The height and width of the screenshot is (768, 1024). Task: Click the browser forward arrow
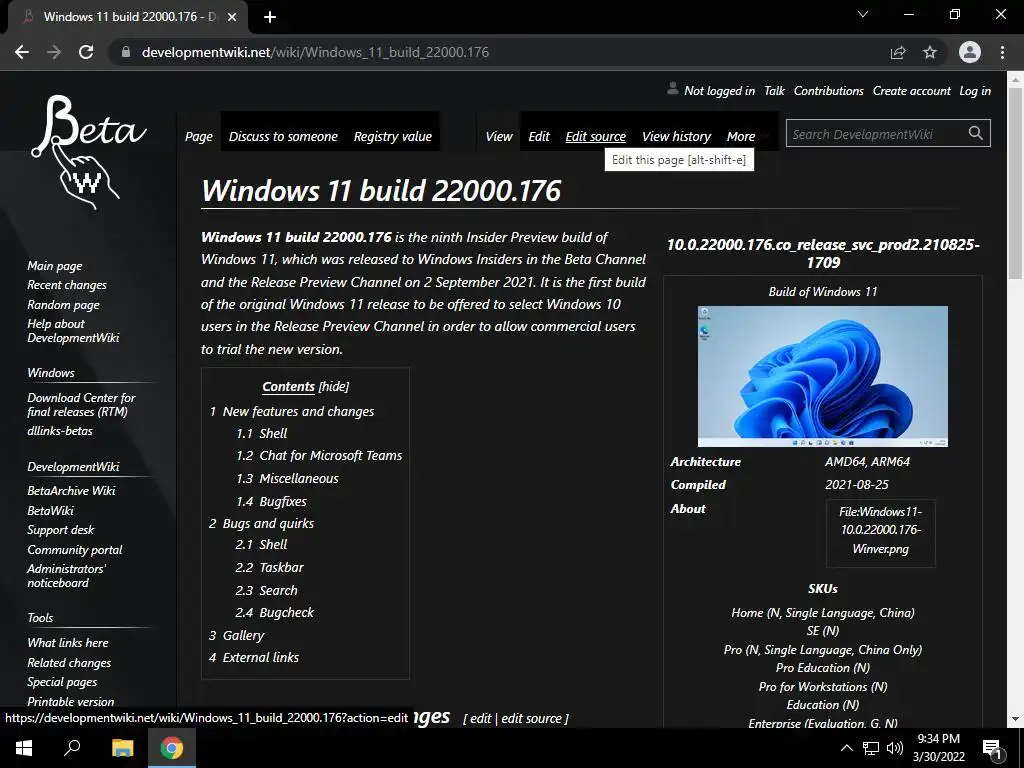tap(54, 52)
